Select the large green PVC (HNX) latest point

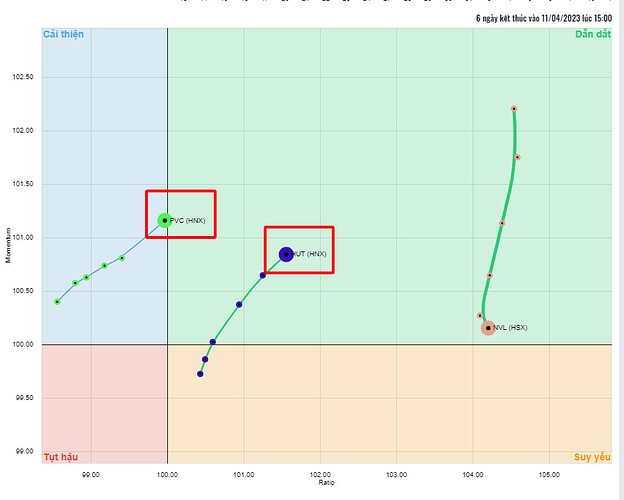click(x=164, y=220)
